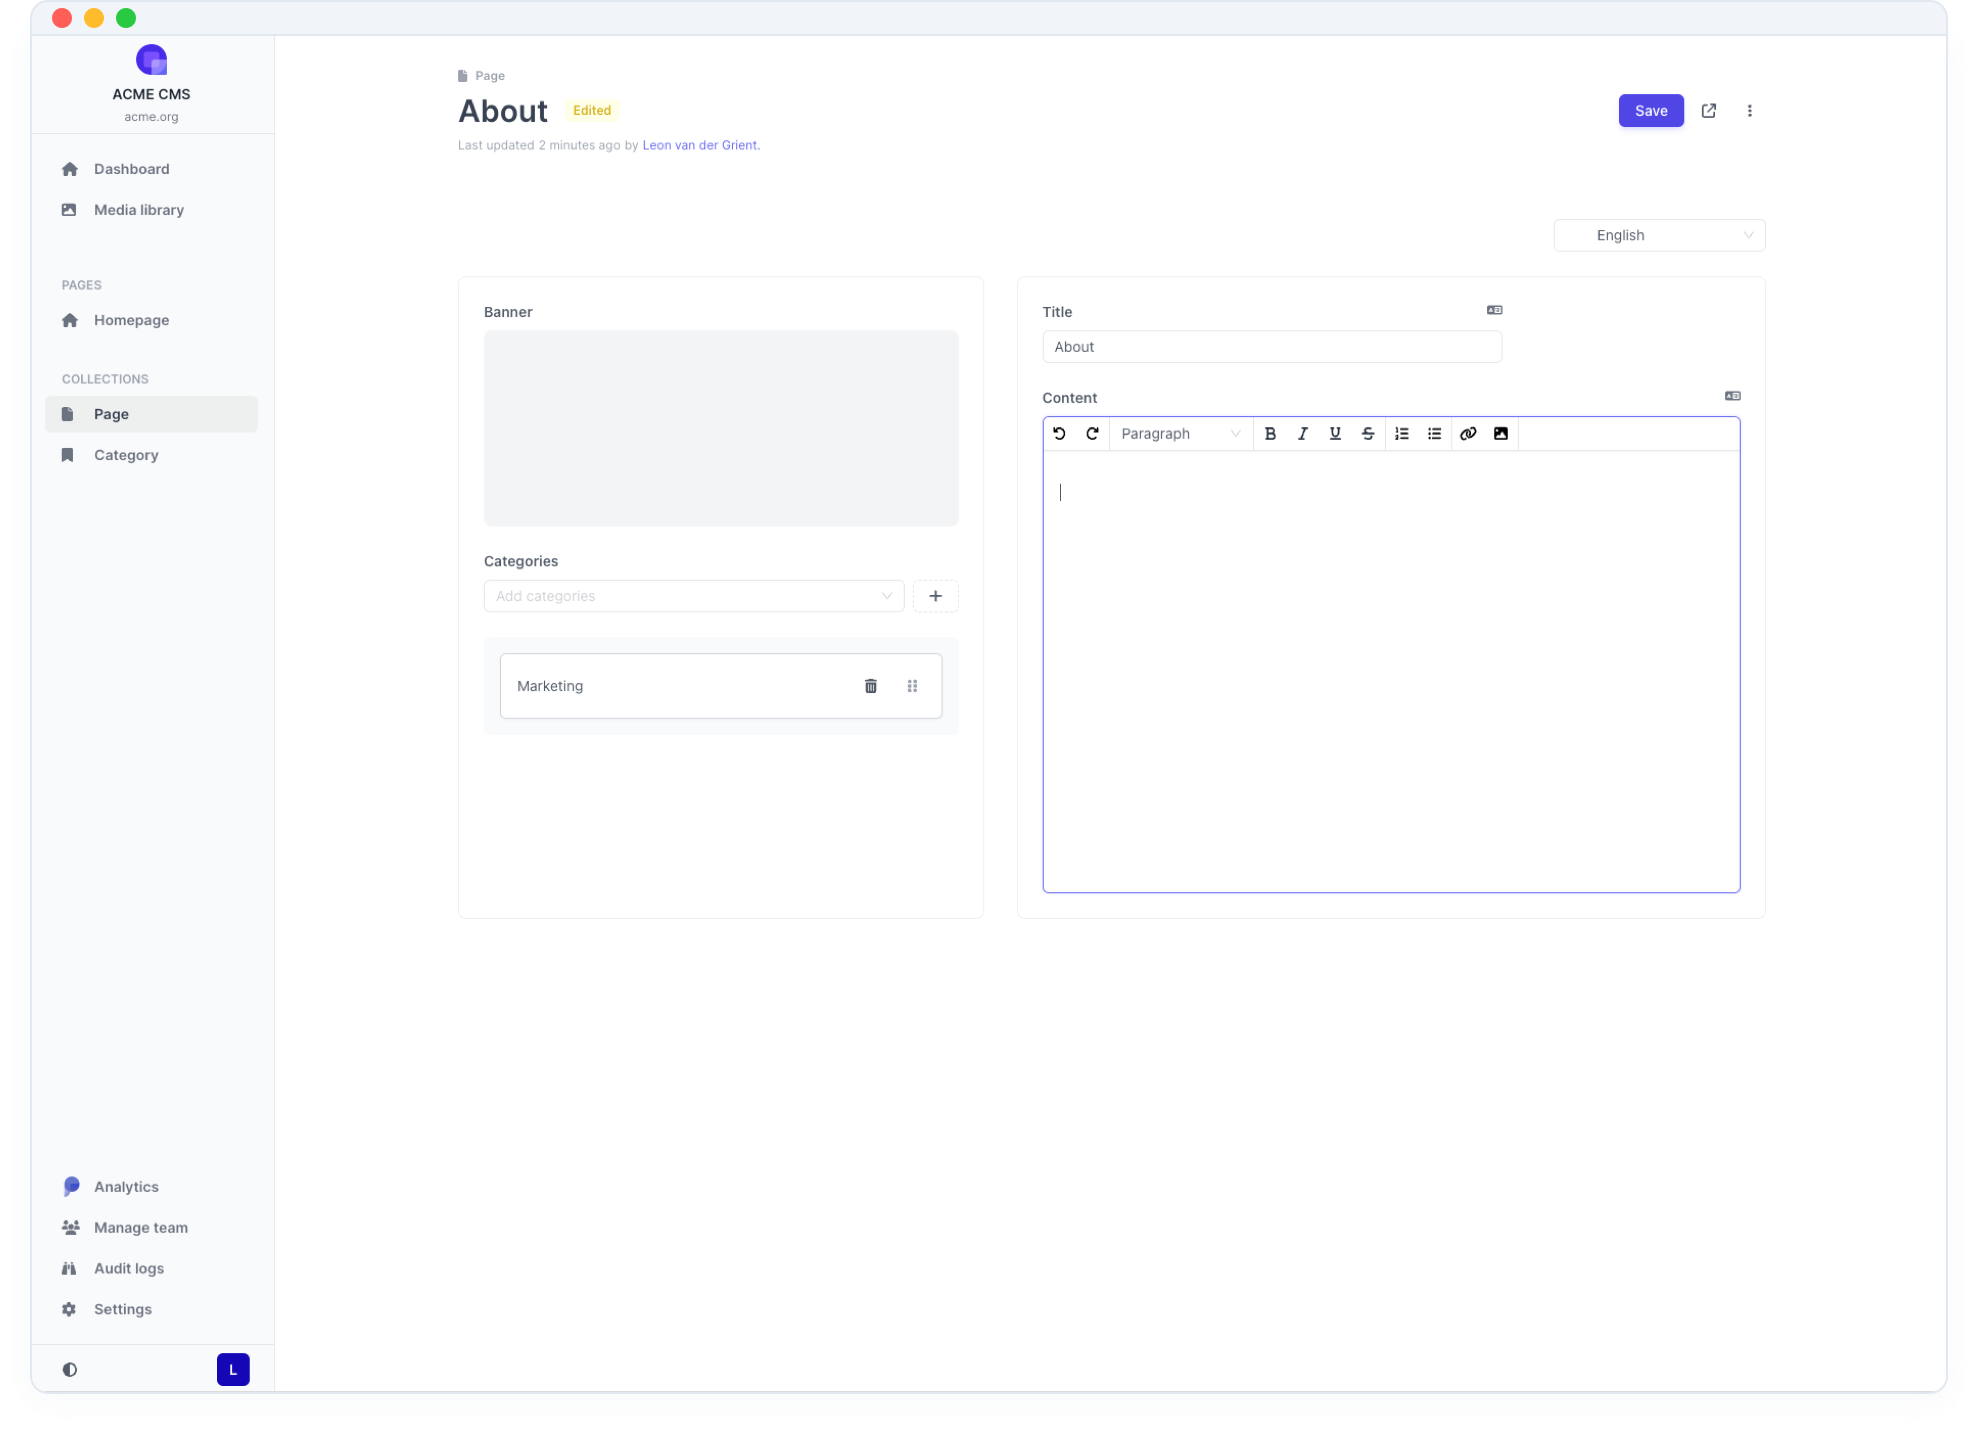Insert an image into content
Image resolution: width=1978 pixels, height=1430 pixels.
[x=1500, y=433]
